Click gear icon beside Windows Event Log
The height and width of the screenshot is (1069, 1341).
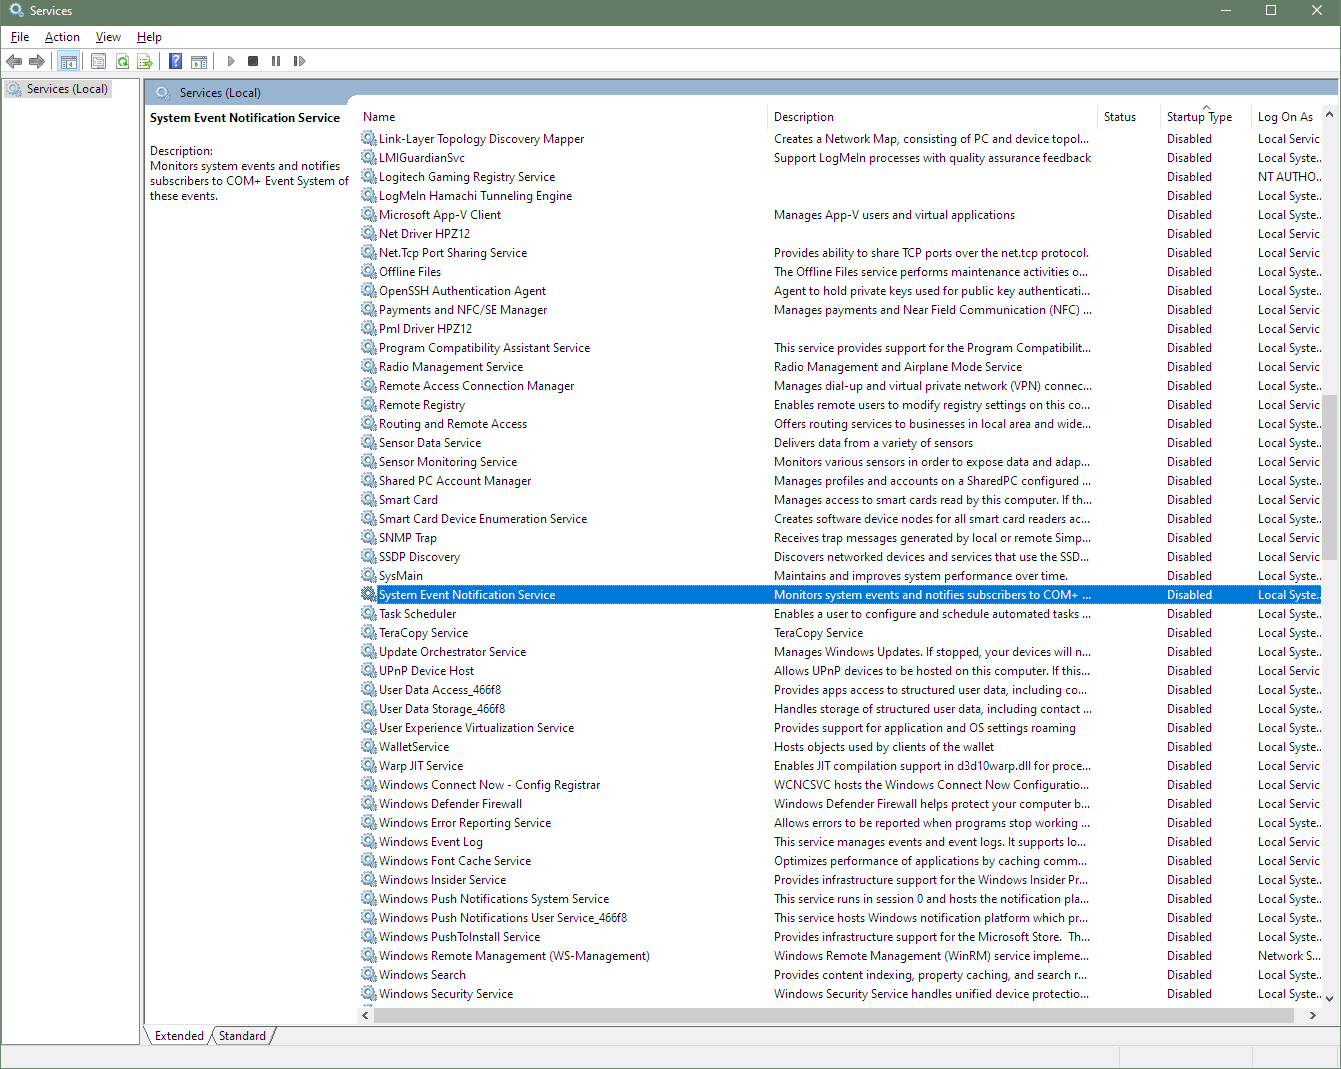(369, 842)
